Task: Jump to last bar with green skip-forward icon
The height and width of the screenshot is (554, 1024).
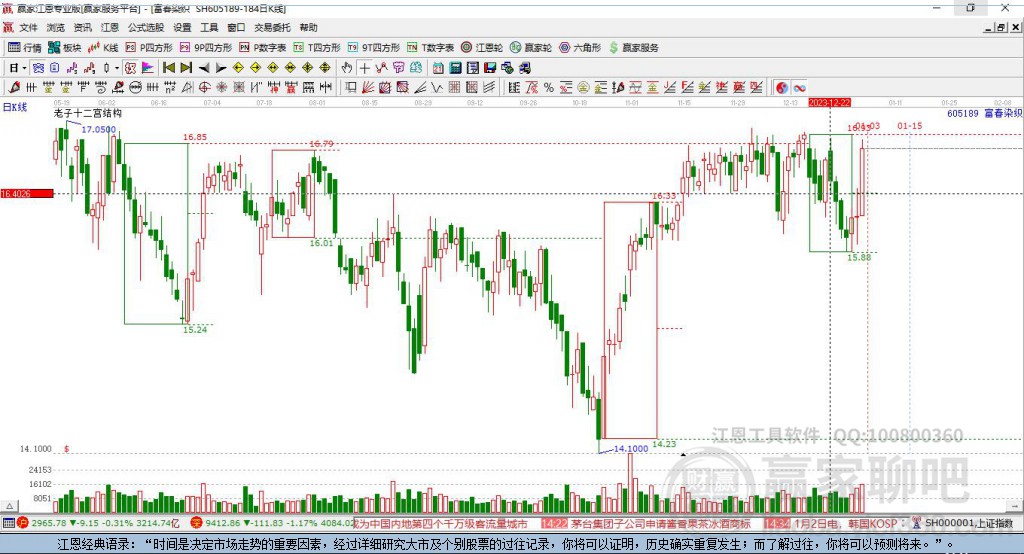Action: pos(186,68)
